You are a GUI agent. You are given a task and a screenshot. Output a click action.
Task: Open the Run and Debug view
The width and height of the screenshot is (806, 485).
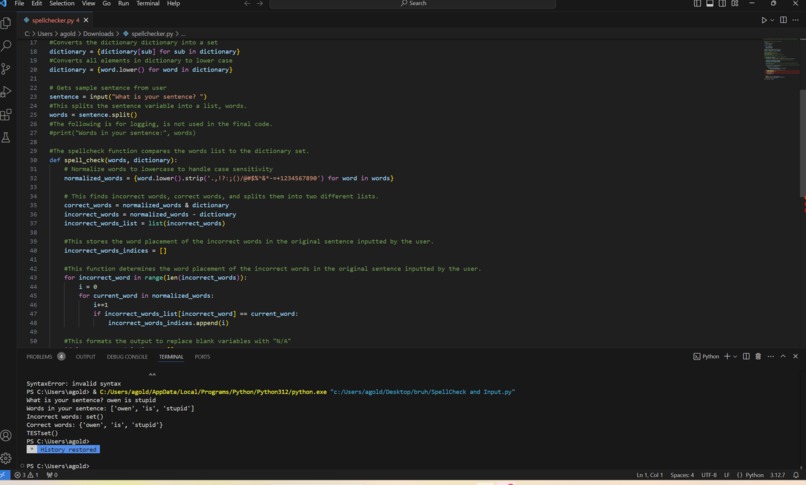pyautogui.click(x=6, y=91)
